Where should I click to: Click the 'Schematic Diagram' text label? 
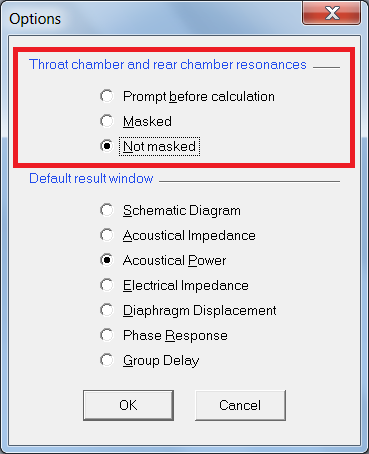[182, 211]
